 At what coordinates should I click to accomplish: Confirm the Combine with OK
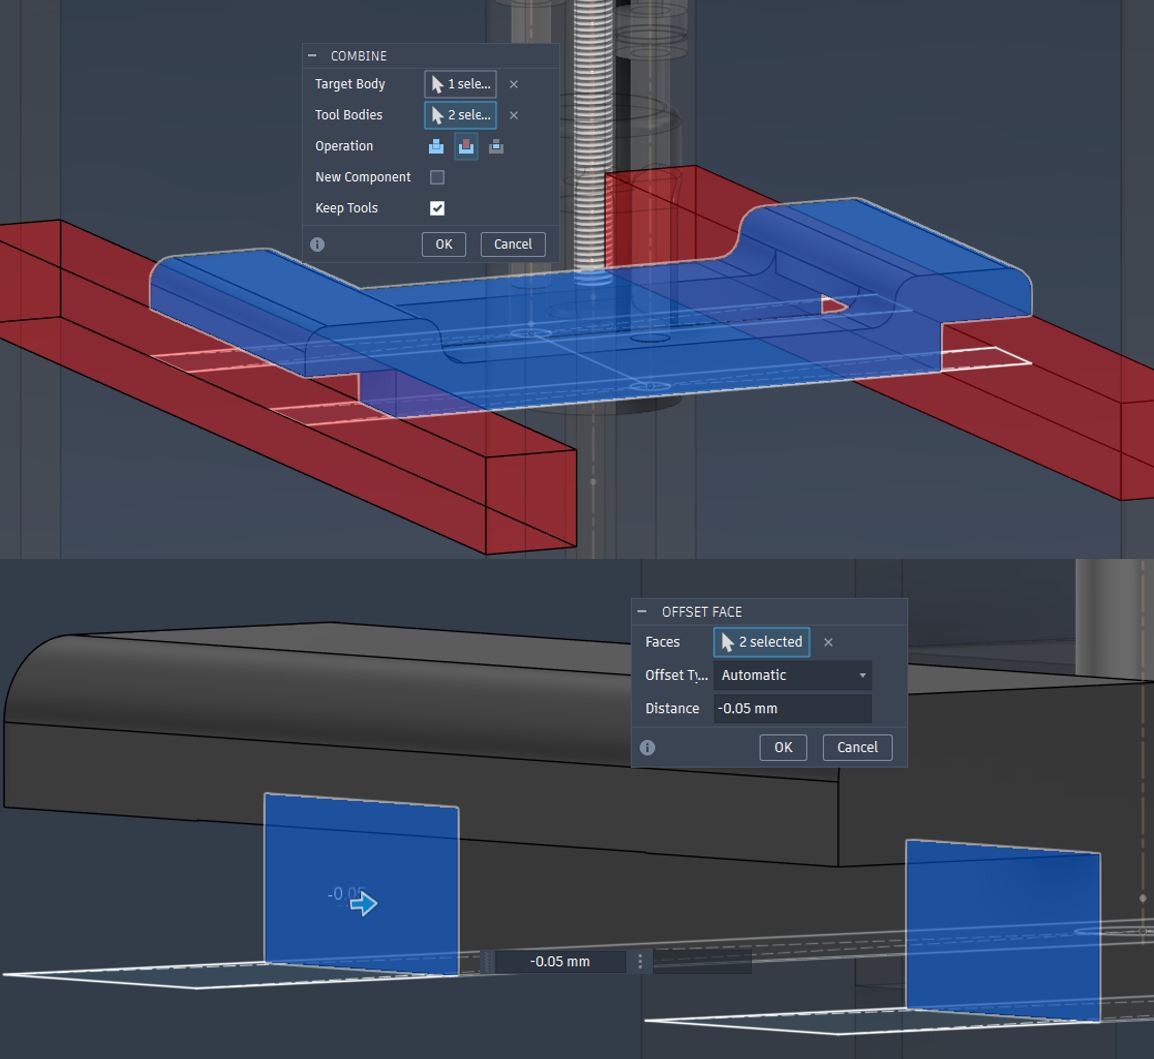tap(443, 244)
